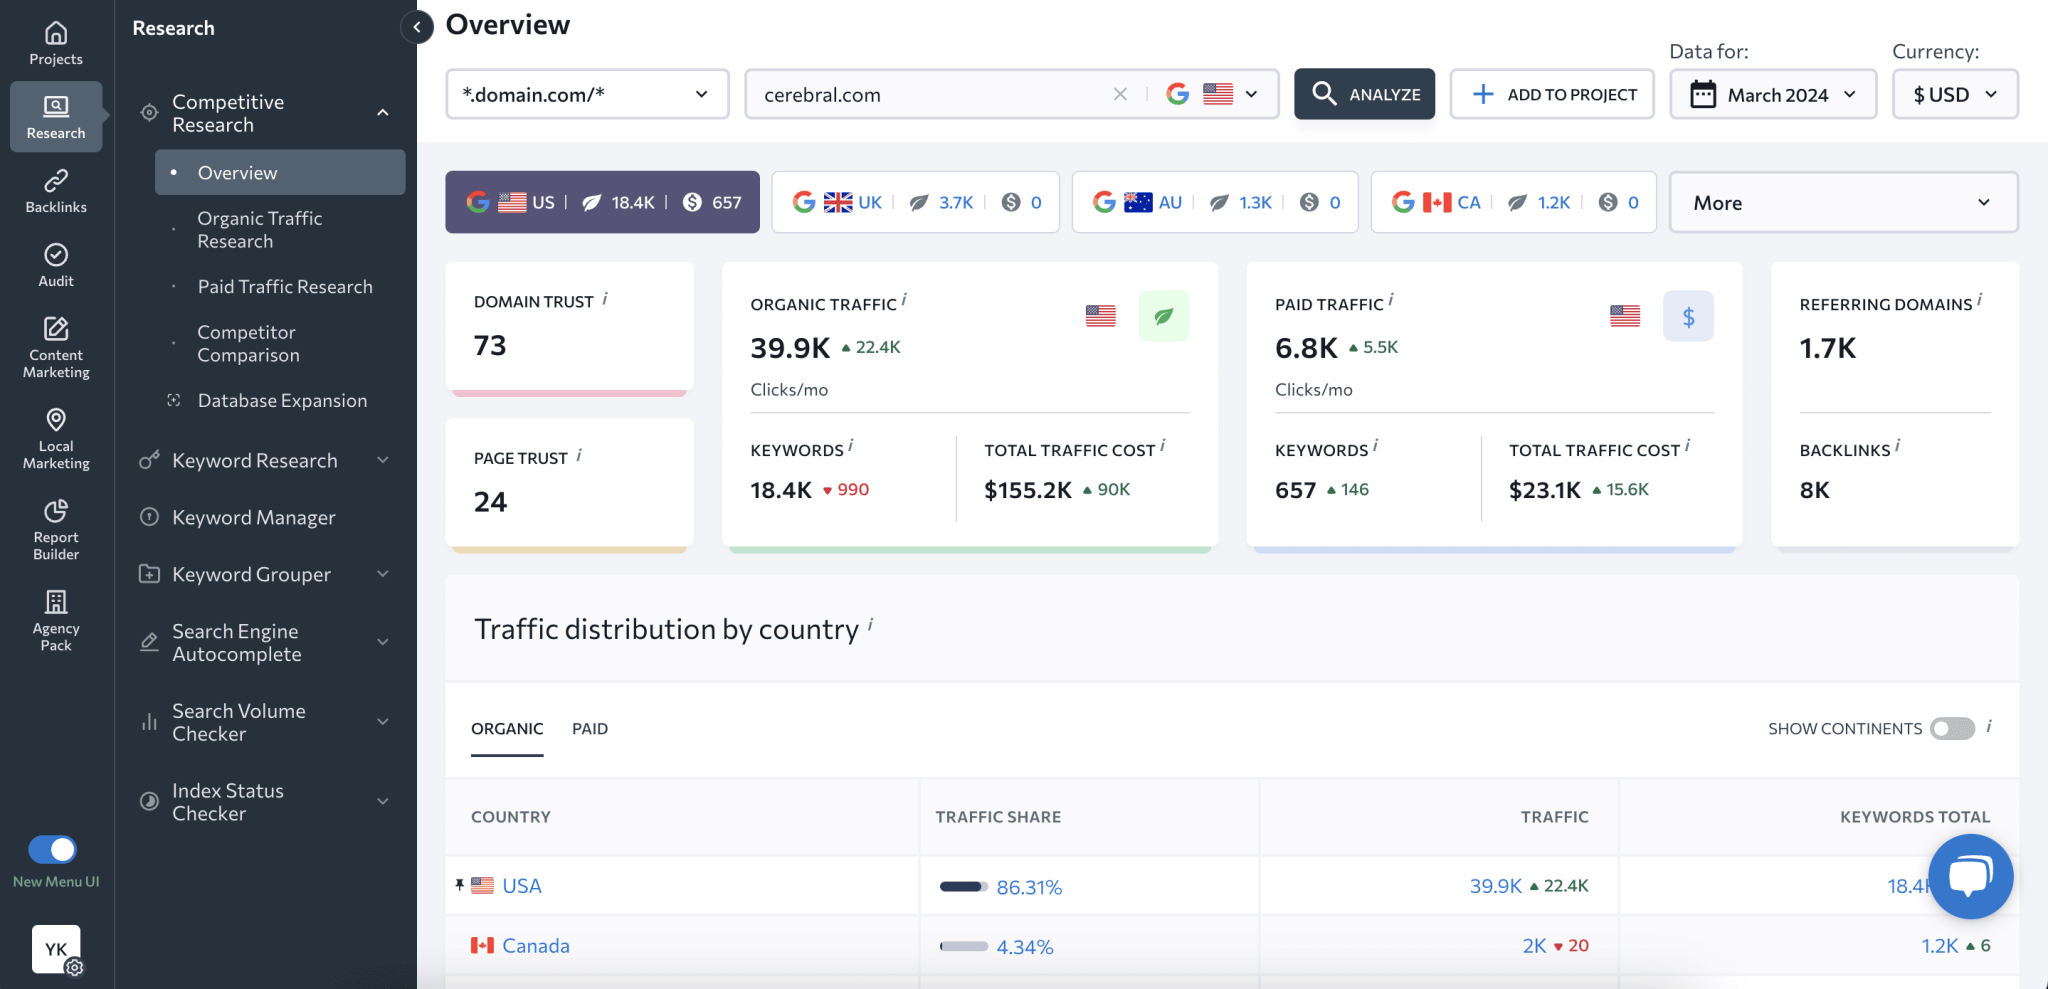Enable the Show Continents toggle

(x=1952, y=728)
